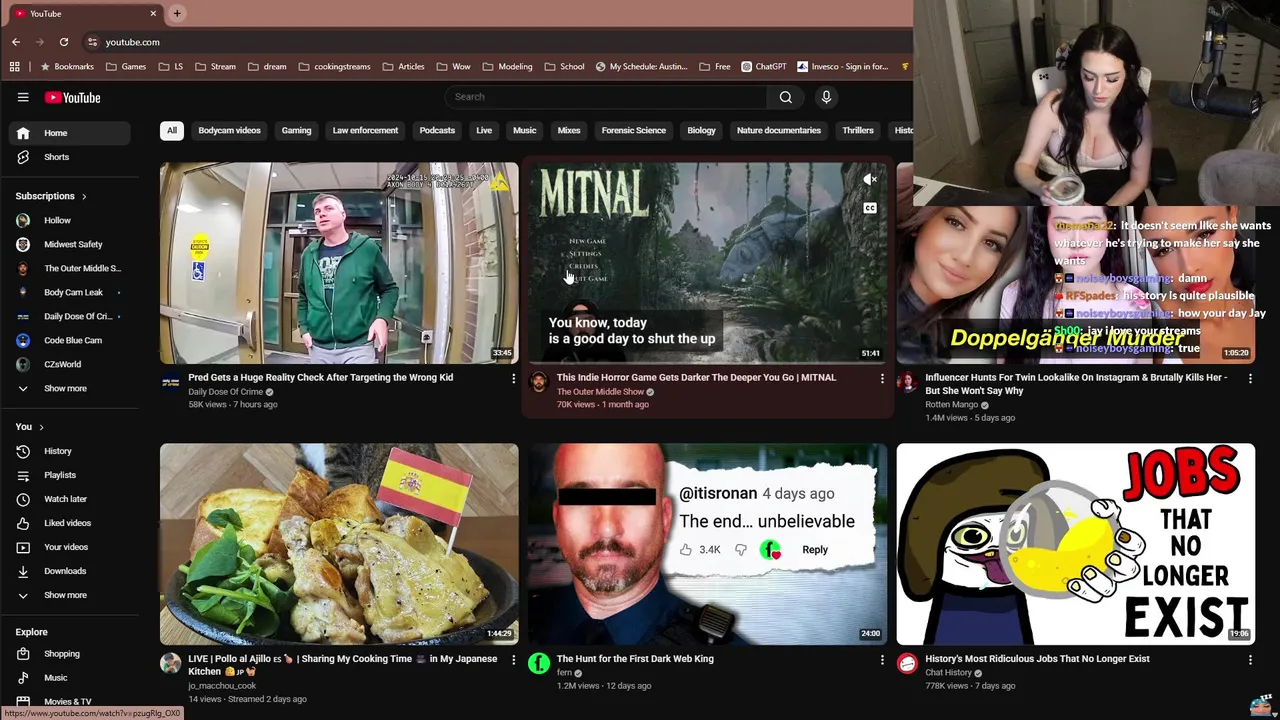Click fern channel avatar
1280x720 pixels.
point(539,663)
